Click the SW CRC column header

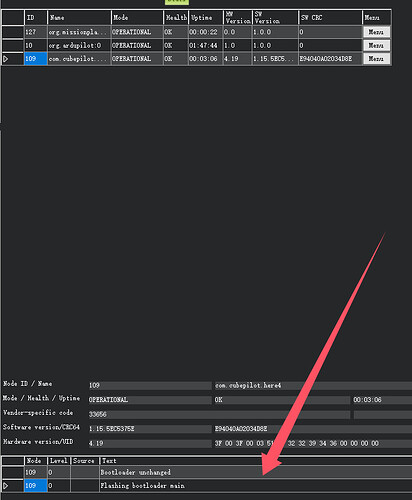(330, 17)
